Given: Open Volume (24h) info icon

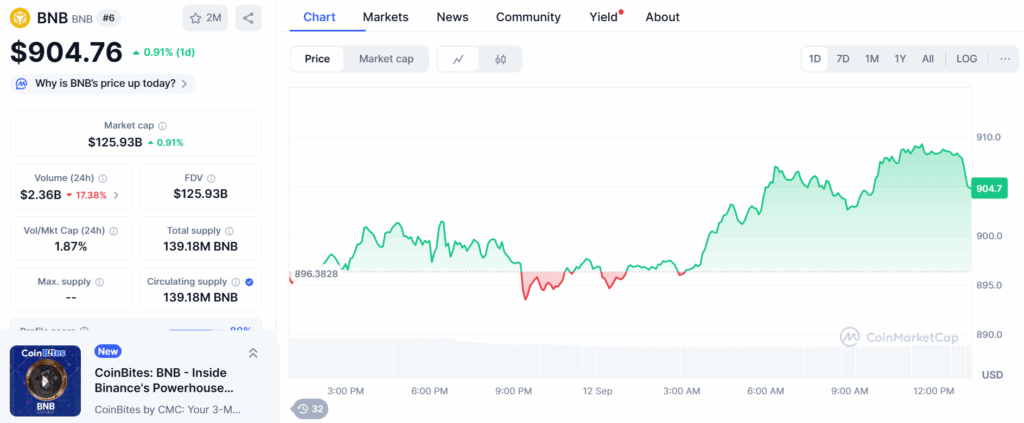Looking at the screenshot, I should point(103,178).
